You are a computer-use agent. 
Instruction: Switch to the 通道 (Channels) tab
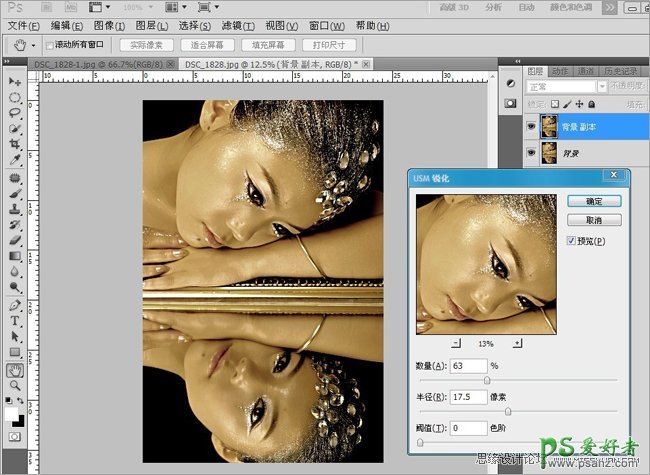coord(586,71)
